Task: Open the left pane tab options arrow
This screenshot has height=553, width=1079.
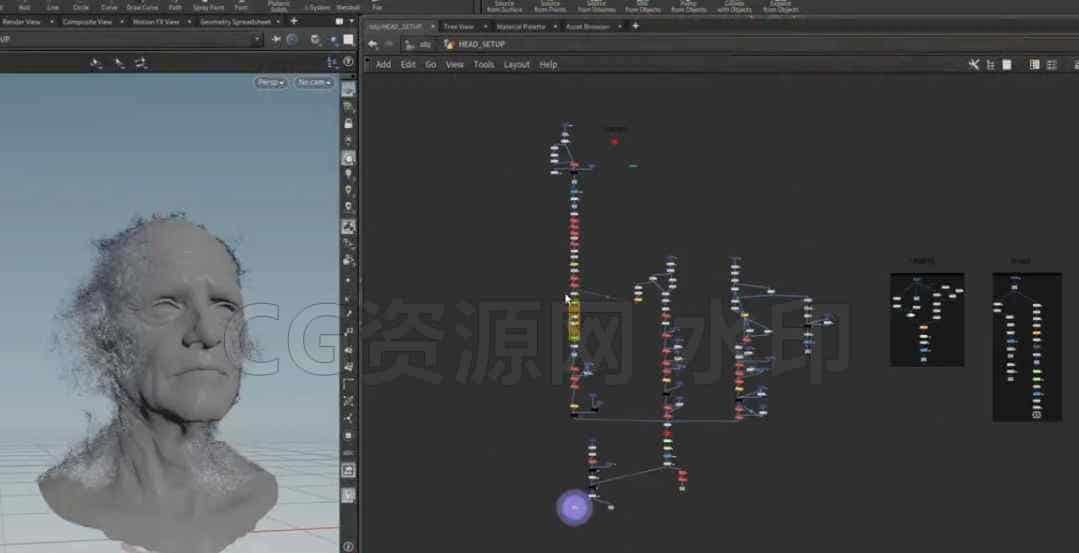Action: coord(352,21)
